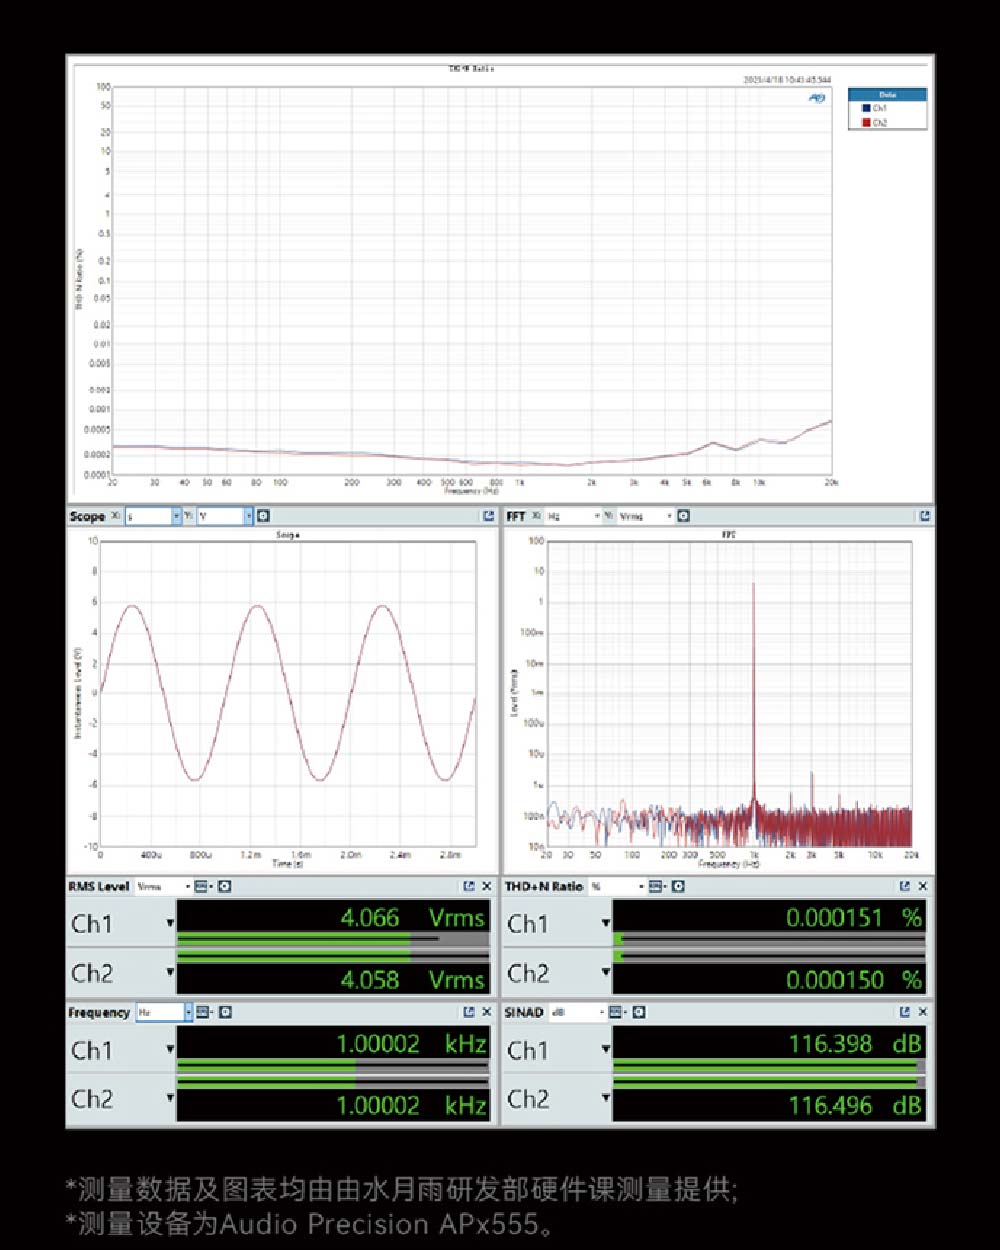Pop out the FFT panel

pyautogui.click(x=924, y=516)
